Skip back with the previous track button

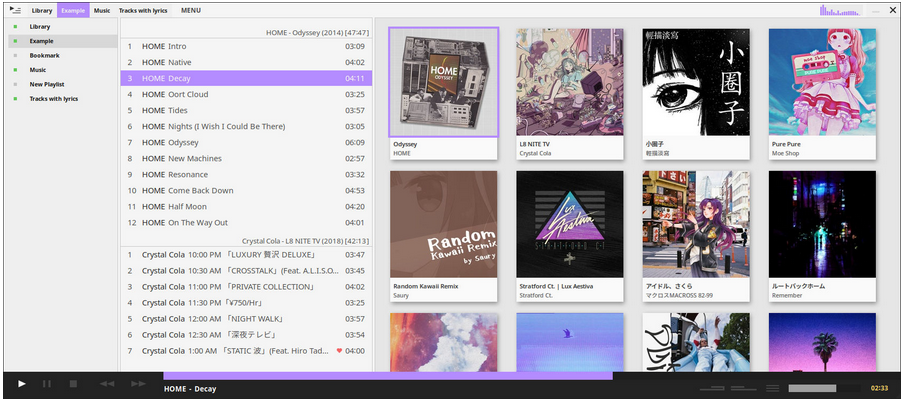coord(107,383)
